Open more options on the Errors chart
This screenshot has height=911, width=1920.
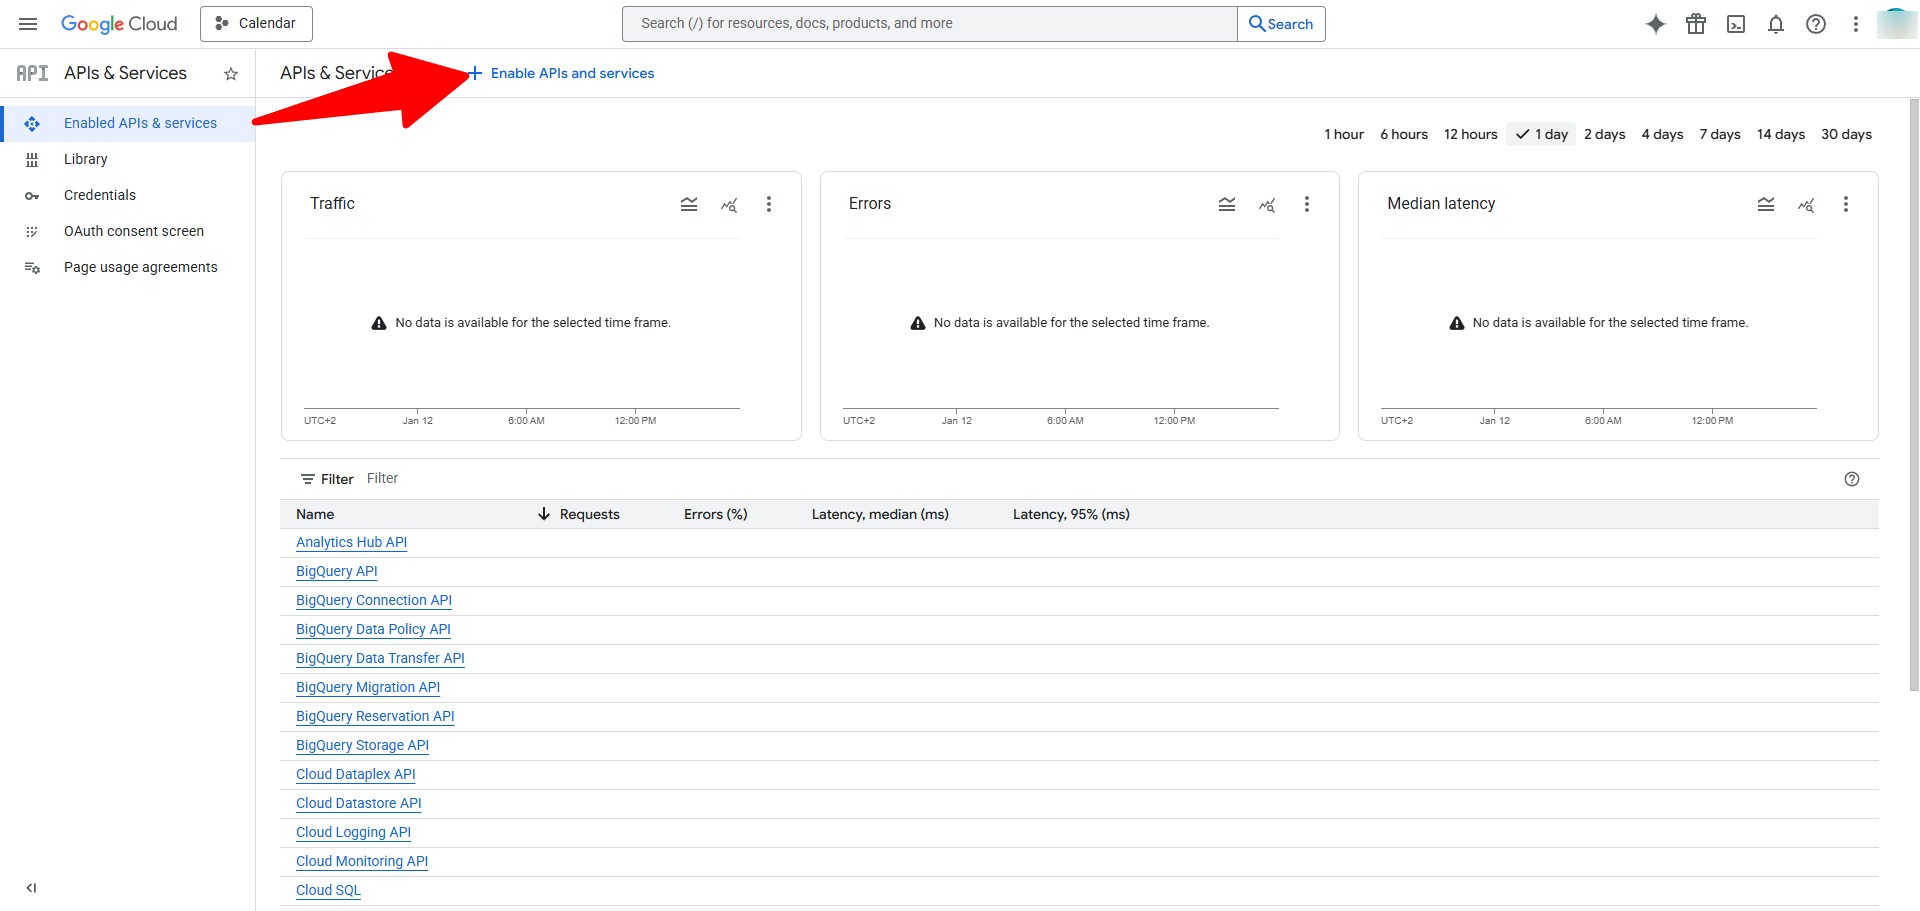pyautogui.click(x=1307, y=204)
